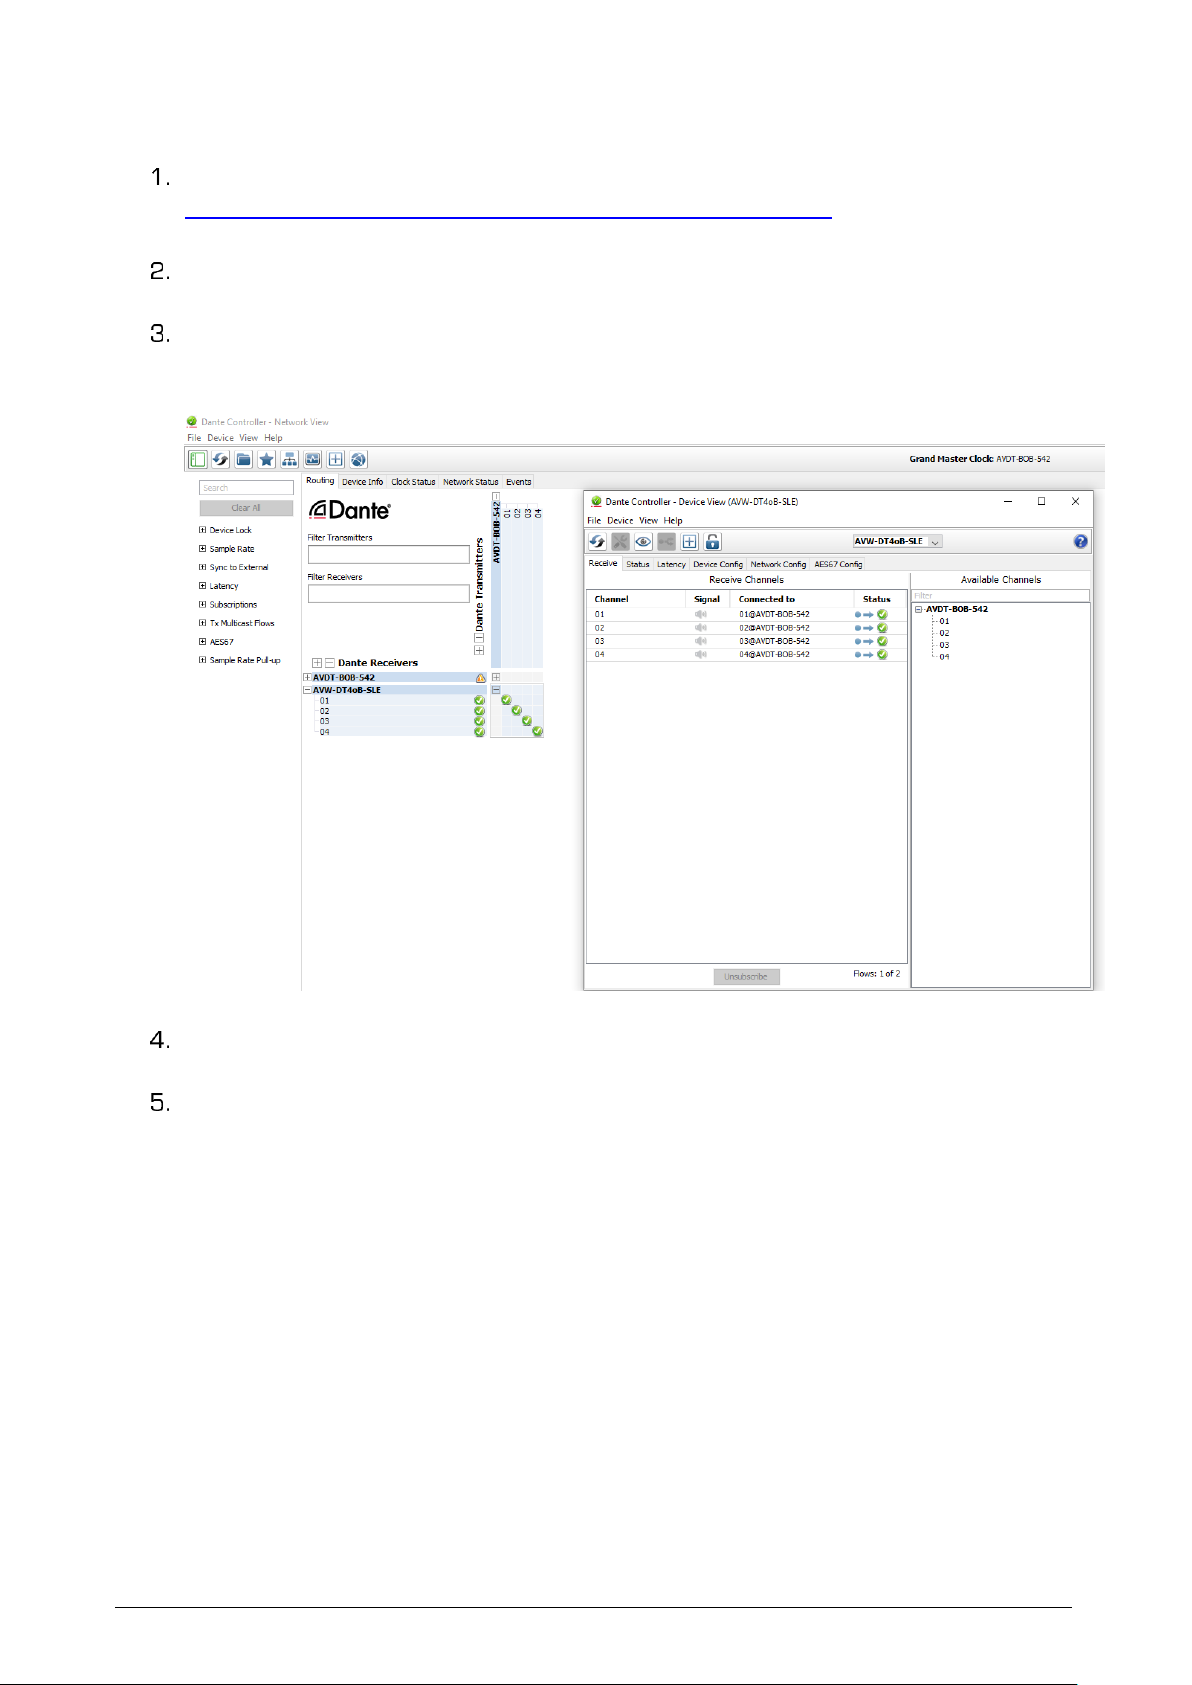The width and height of the screenshot is (1192, 1685).
Task: Click the padlock device lock icon
Action: click(712, 541)
